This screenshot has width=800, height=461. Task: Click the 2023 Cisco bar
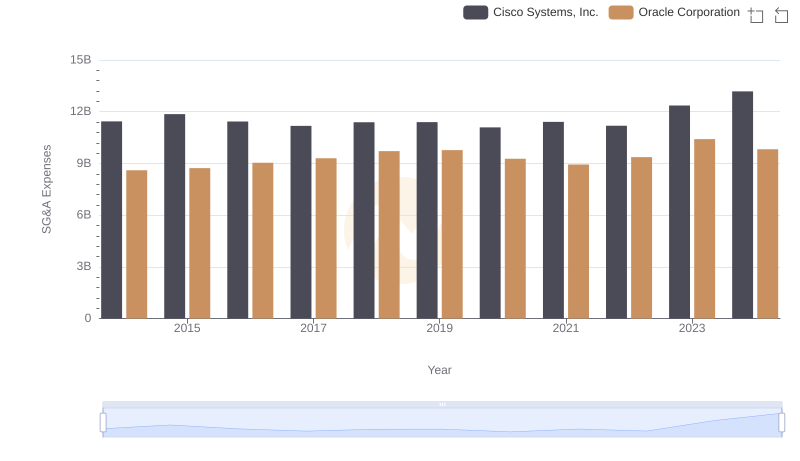click(680, 212)
